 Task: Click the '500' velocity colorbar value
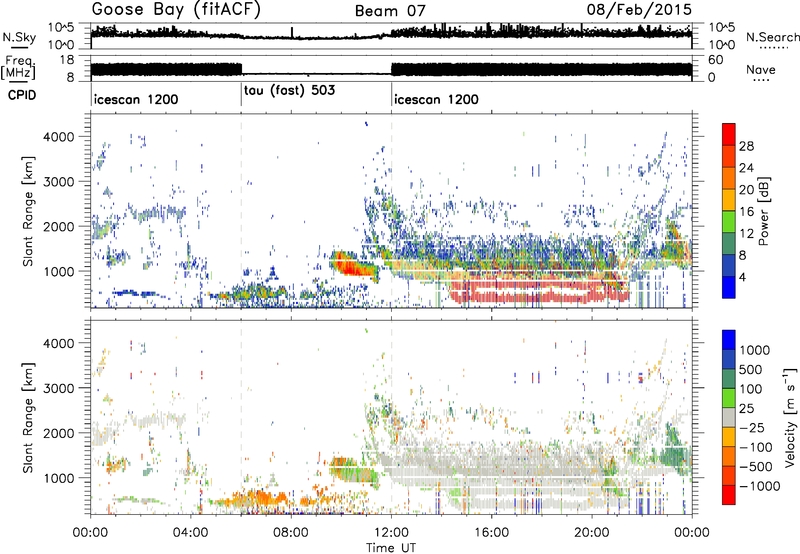point(751,370)
